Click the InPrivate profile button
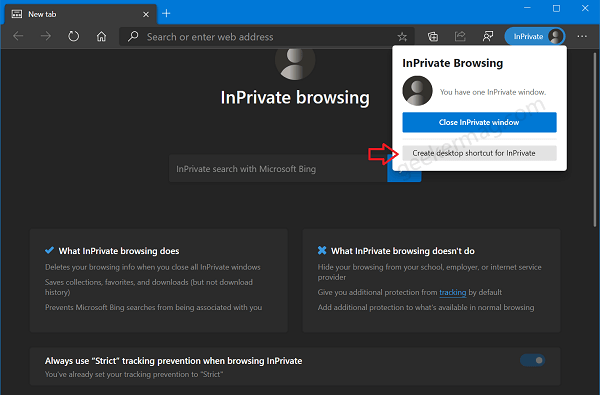This screenshot has width=600, height=395. pos(535,36)
